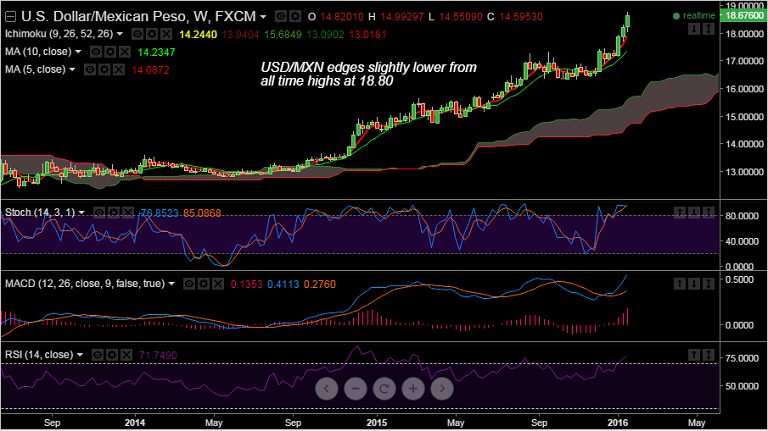Open Stoch indicator settings gear
This screenshot has height=431, width=768.
[114, 213]
